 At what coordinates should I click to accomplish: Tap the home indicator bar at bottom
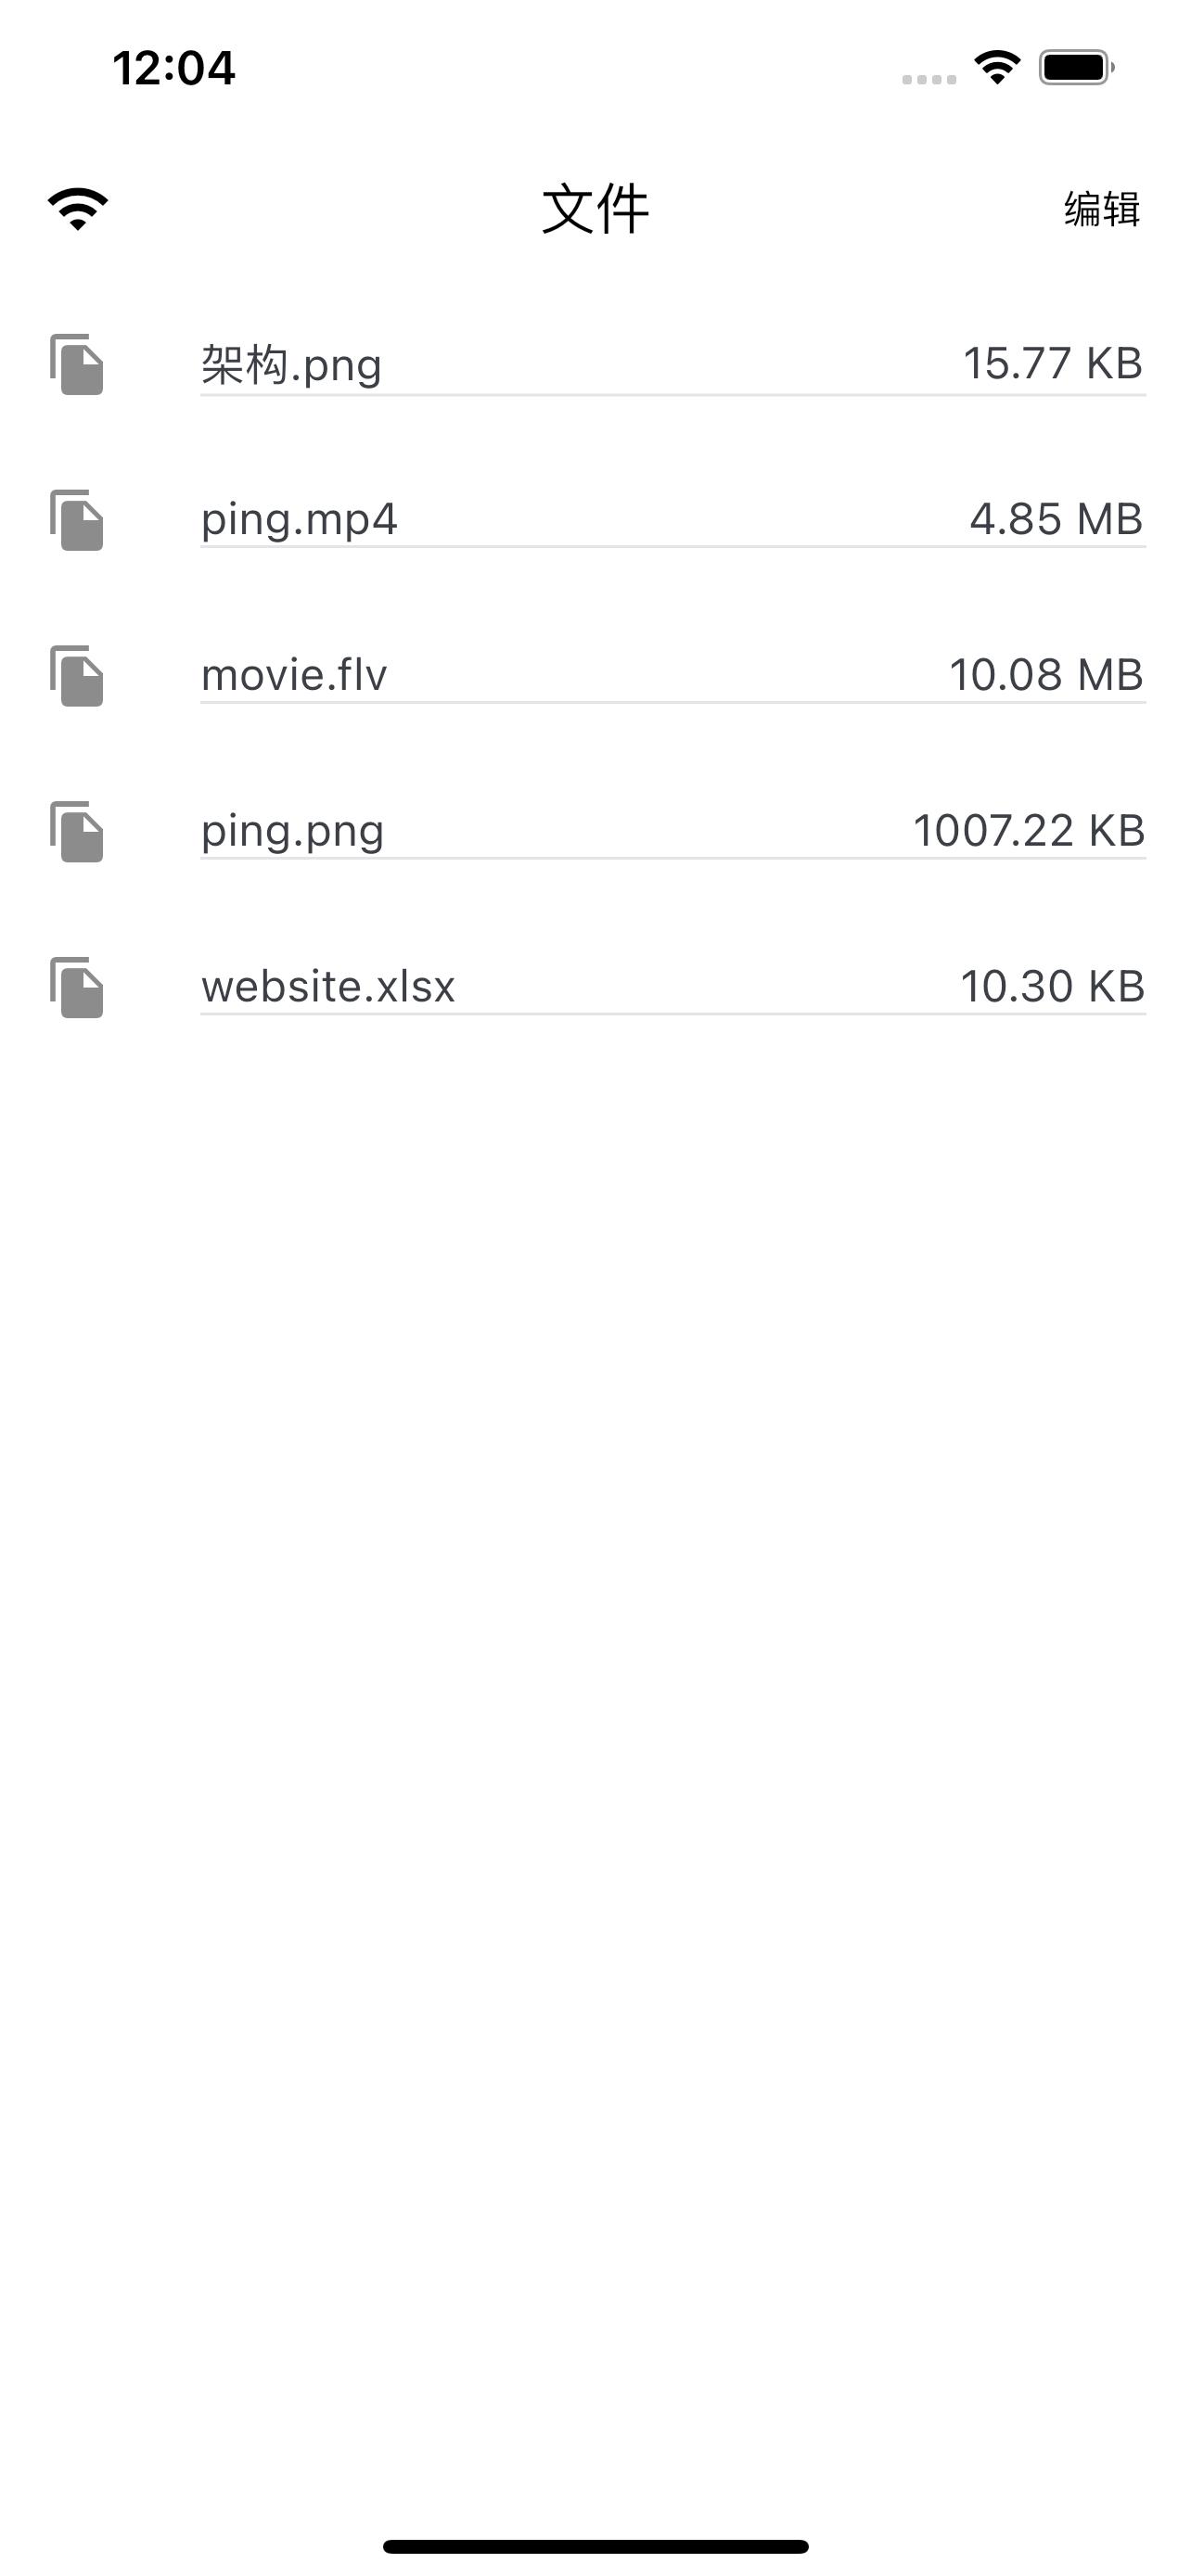pos(596,2546)
